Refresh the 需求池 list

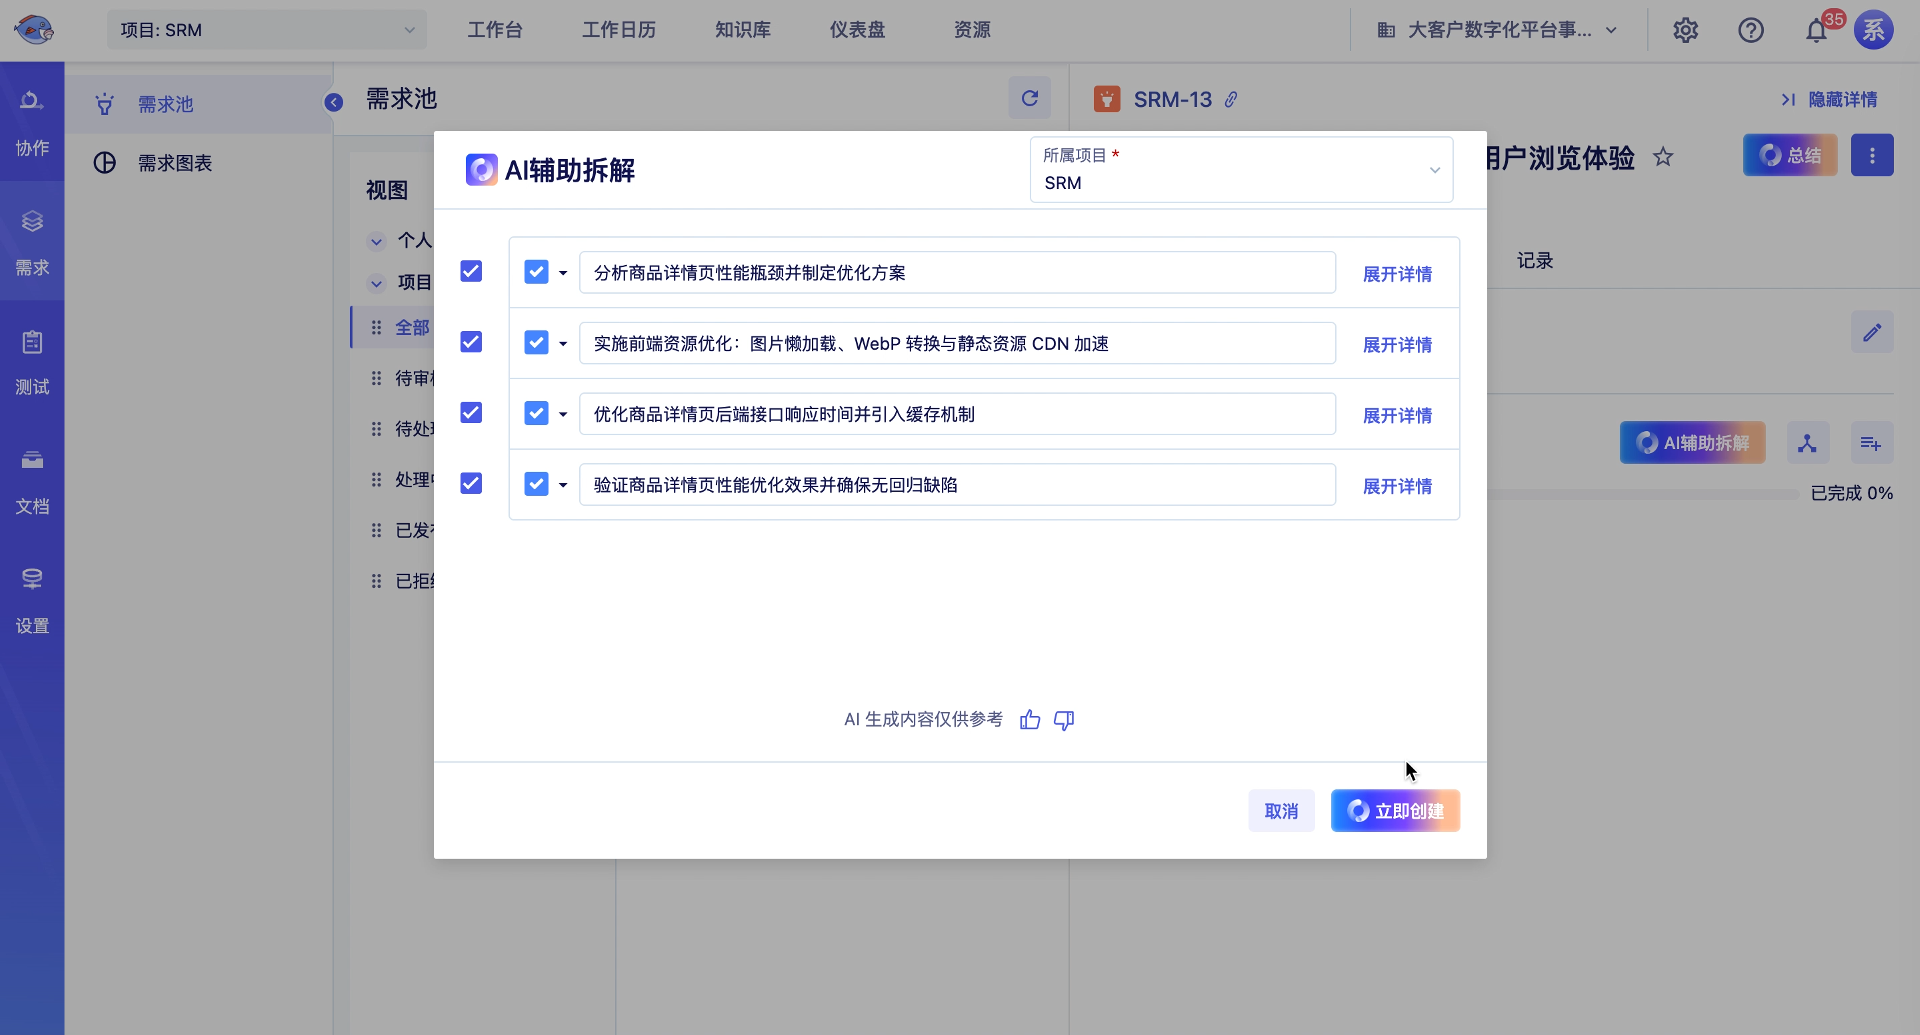1029,98
